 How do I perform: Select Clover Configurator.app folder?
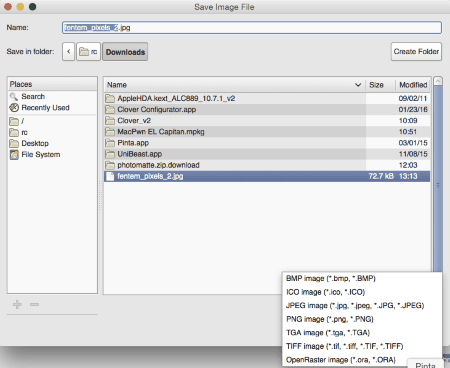(x=267, y=109)
